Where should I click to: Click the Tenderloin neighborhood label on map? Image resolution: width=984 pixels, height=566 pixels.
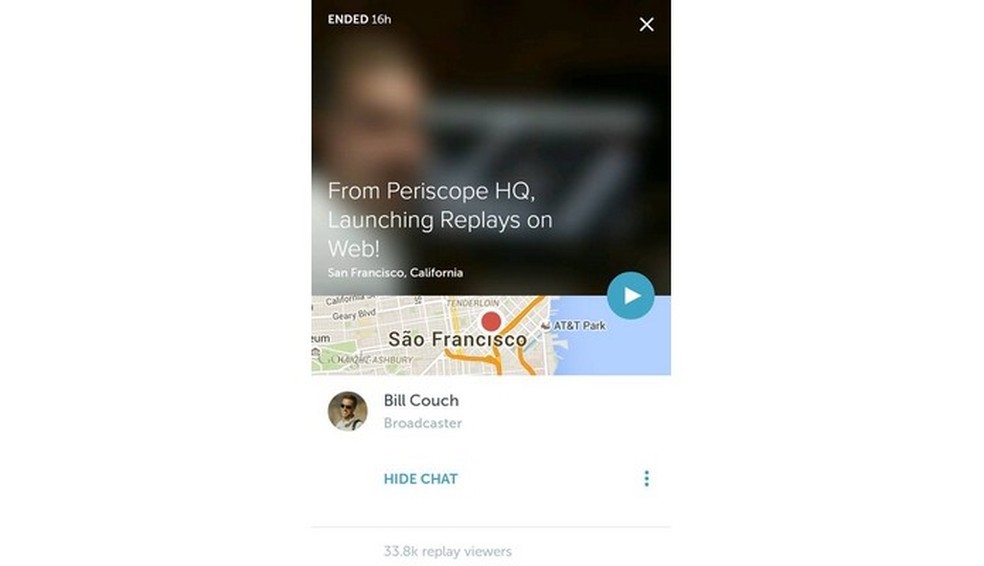pos(473,303)
